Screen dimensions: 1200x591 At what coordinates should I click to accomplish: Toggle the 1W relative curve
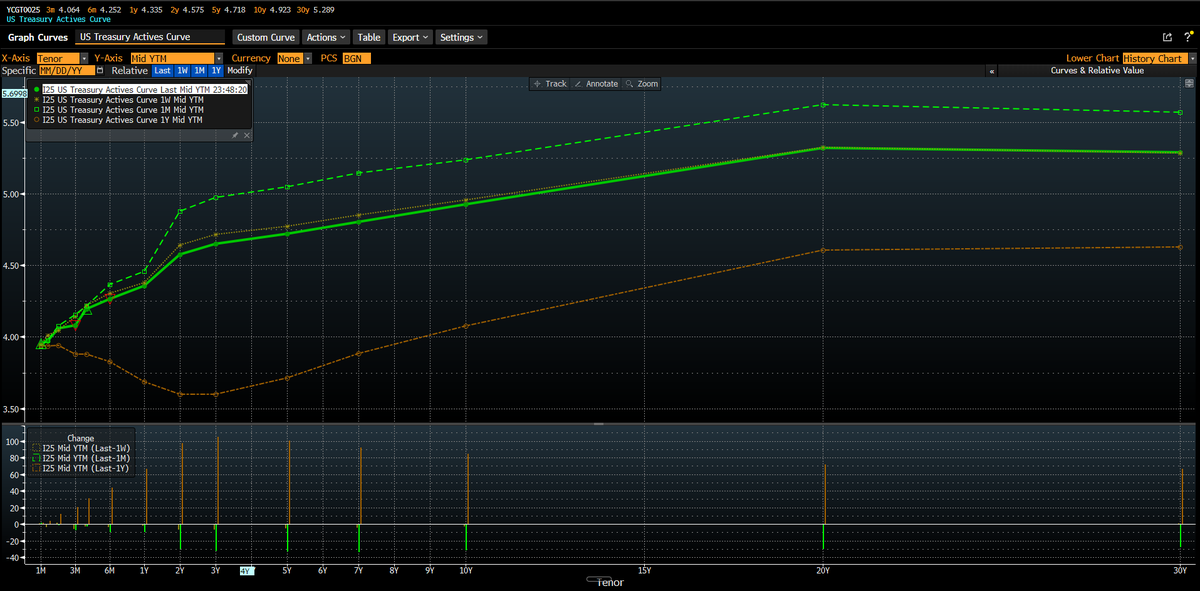[x=183, y=71]
